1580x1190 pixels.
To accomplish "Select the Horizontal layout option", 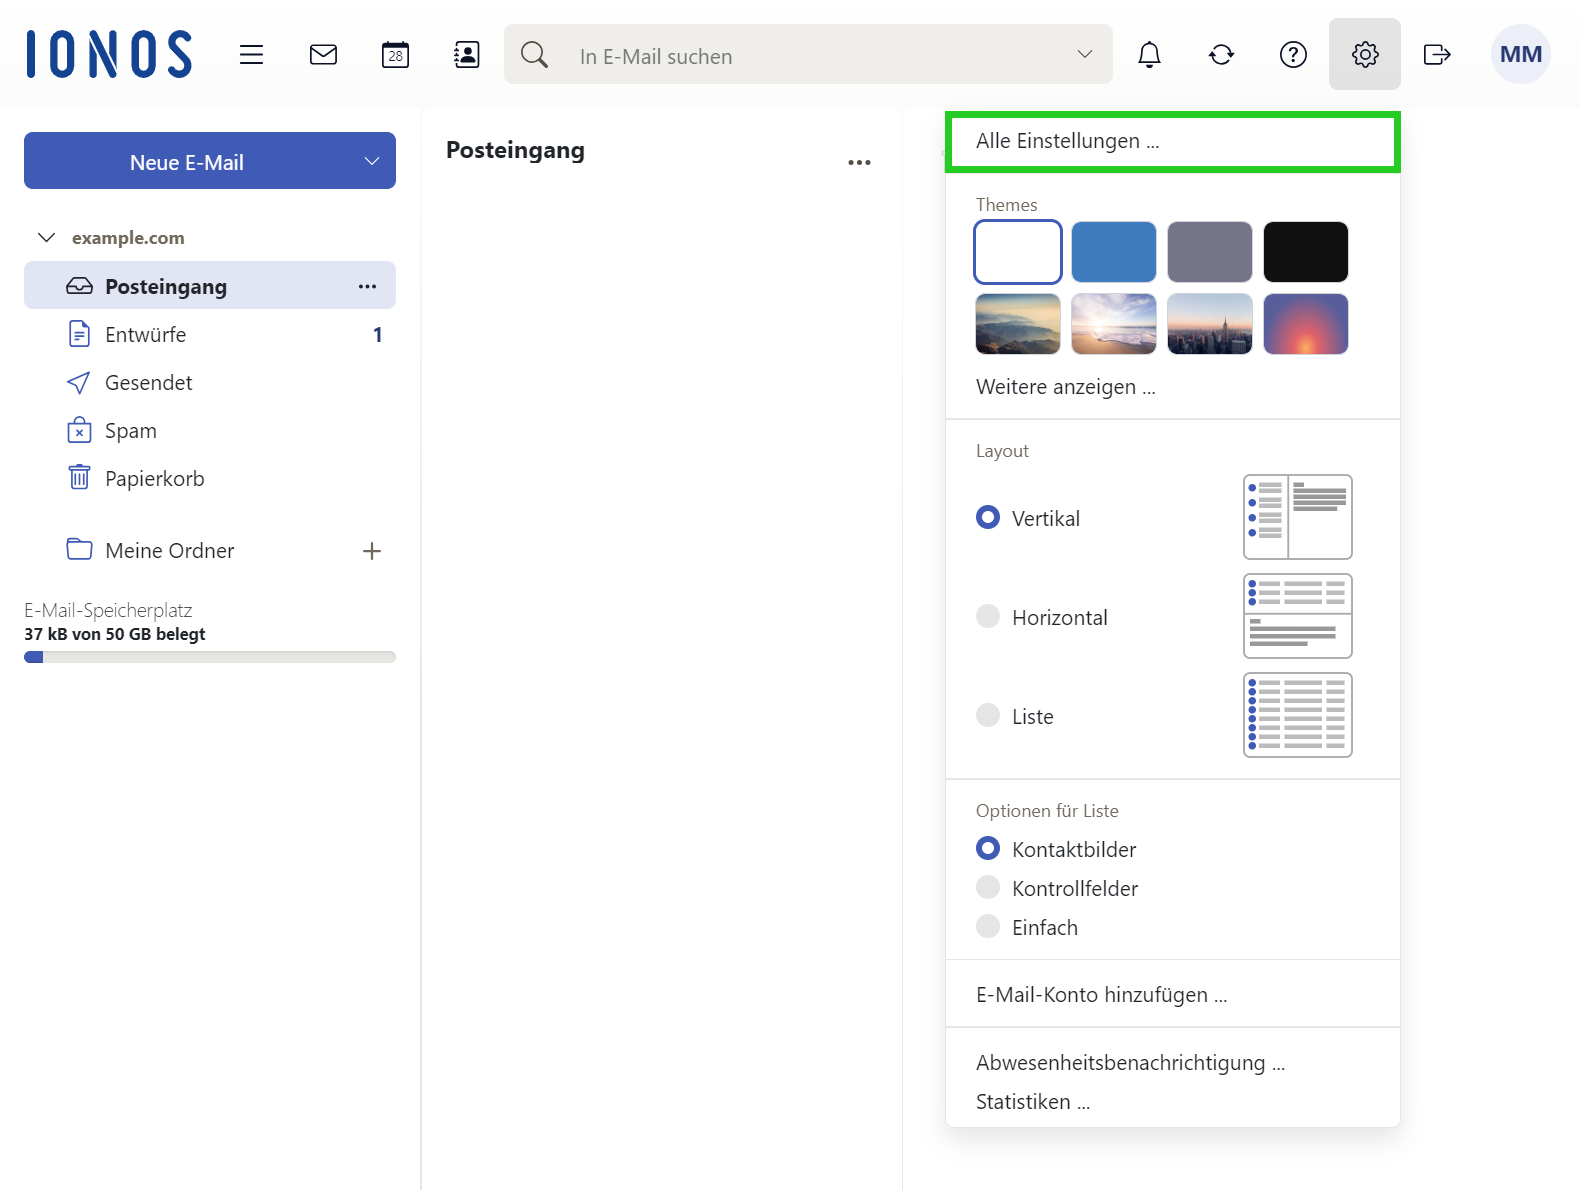I will pyautogui.click(x=988, y=617).
